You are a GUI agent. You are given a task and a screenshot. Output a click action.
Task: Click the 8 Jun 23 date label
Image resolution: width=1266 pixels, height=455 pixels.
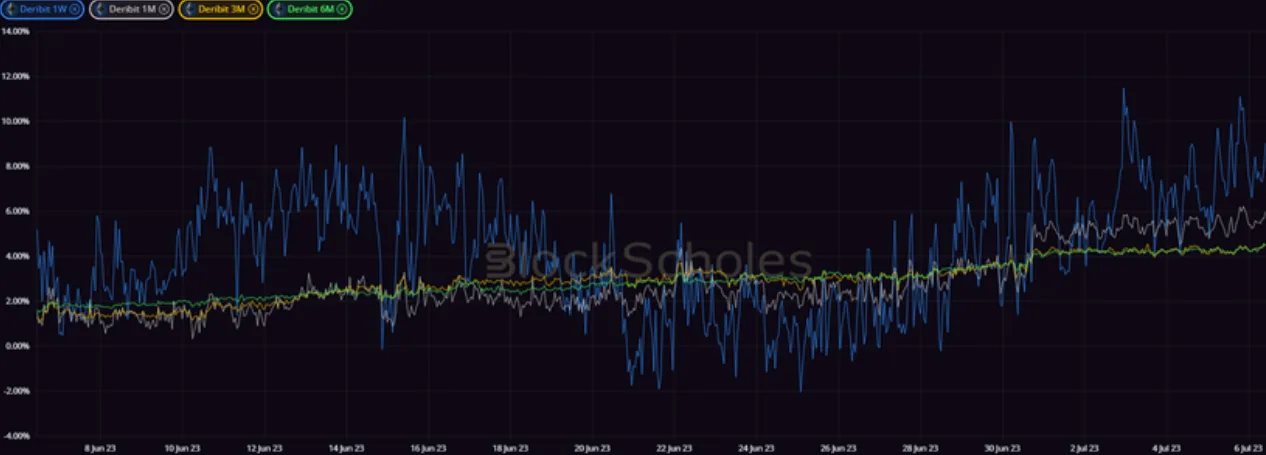click(99, 449)
